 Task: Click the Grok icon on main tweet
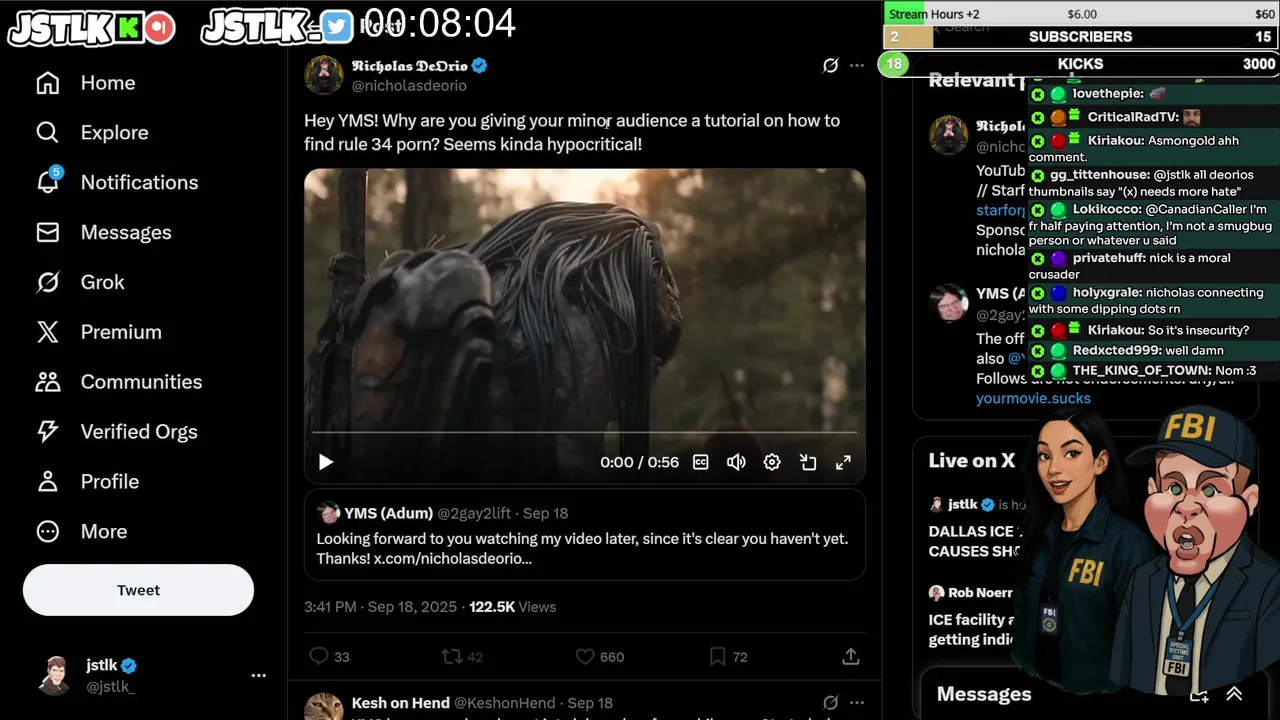[830, 66]
